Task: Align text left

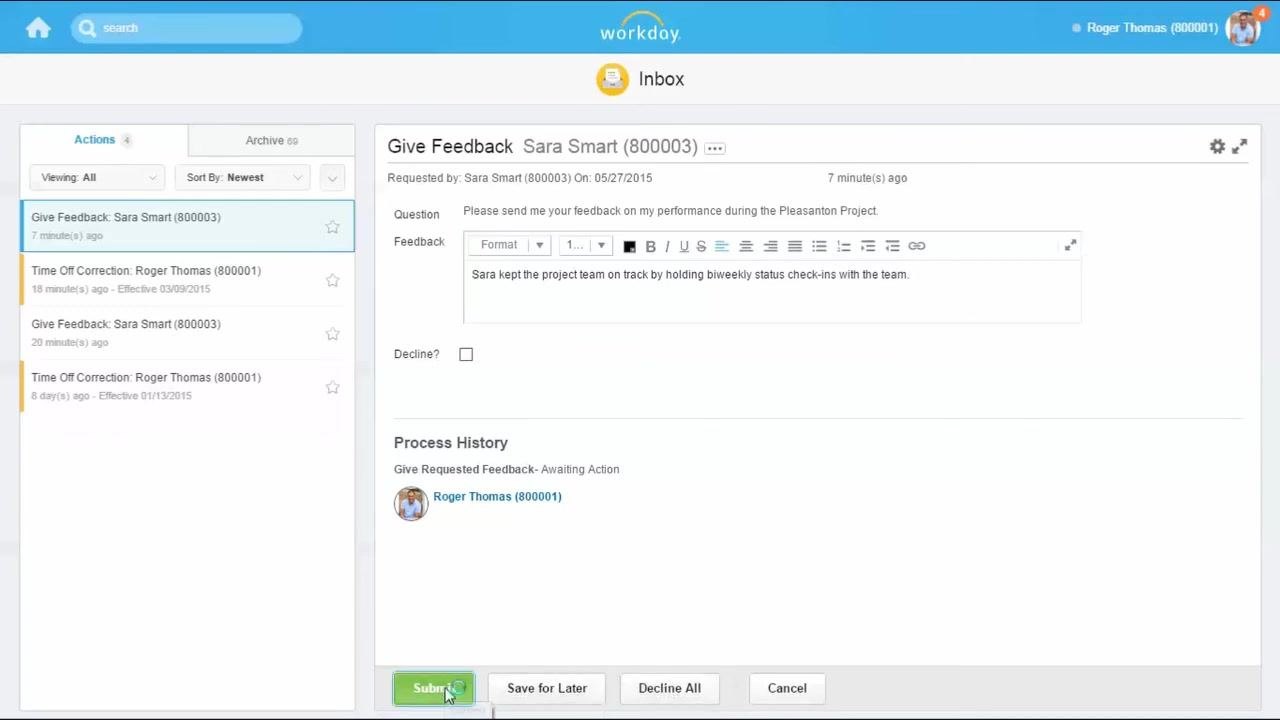Action: (721, 246)
